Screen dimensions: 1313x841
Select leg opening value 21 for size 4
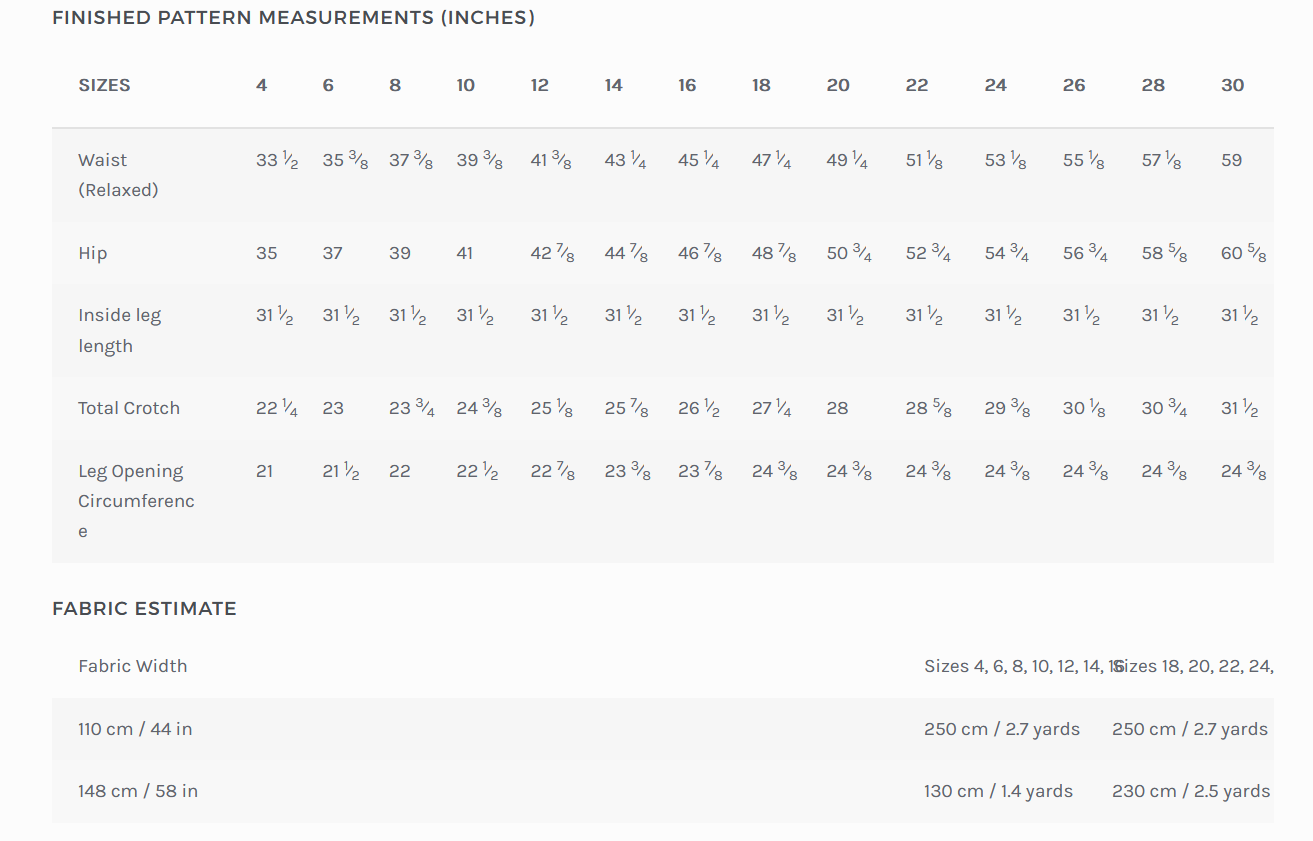(264, 471)
